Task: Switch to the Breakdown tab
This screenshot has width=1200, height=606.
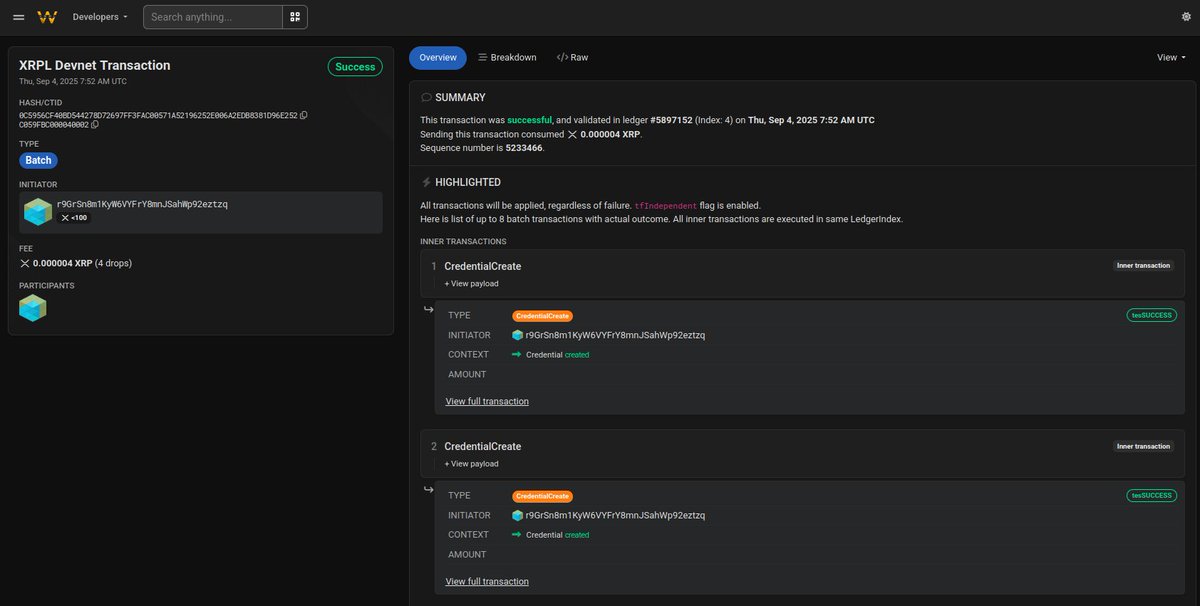Action: pos(507,58)
